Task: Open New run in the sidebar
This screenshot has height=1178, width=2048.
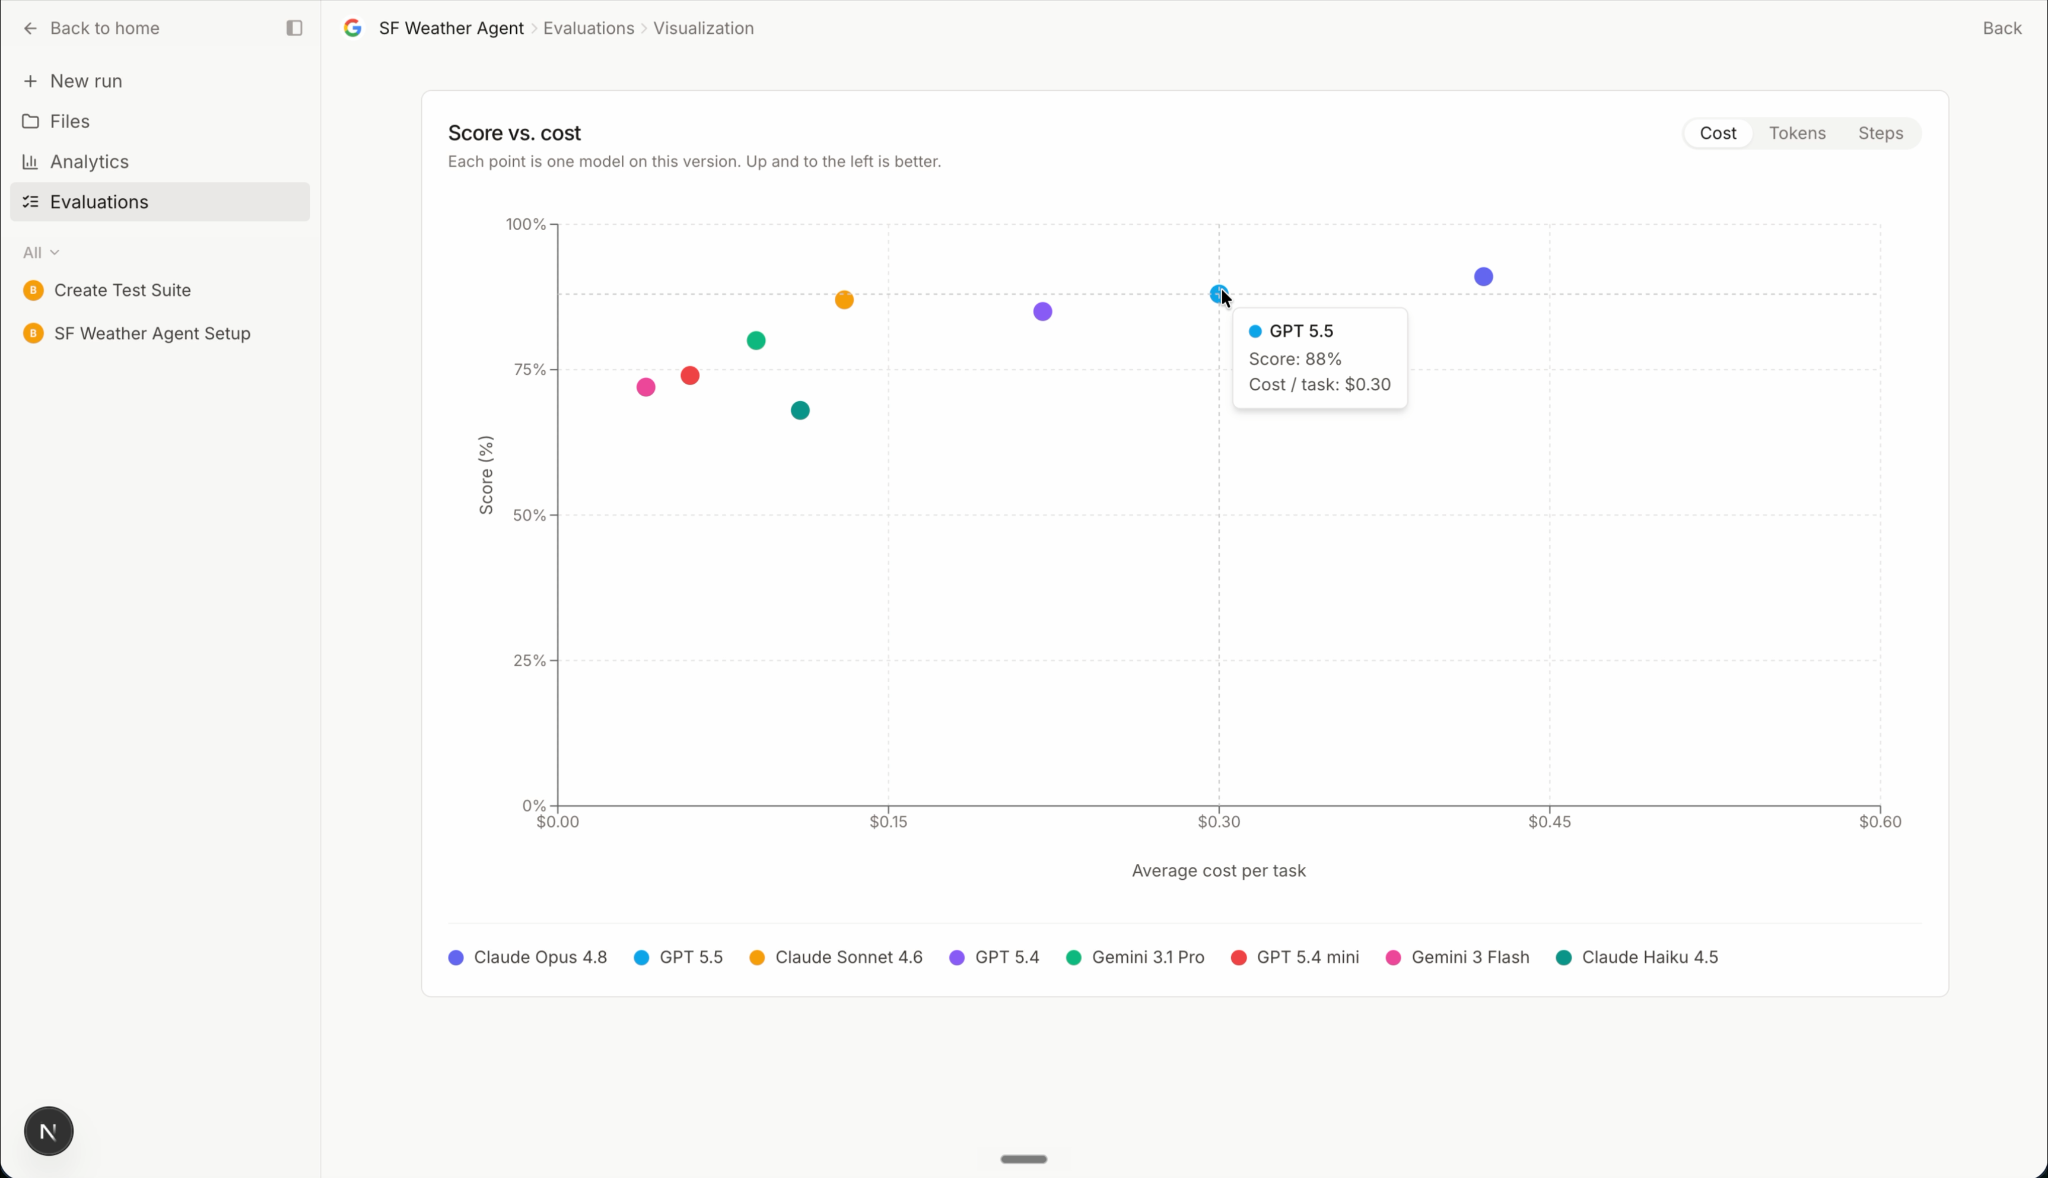Action: tap(160, 81)
